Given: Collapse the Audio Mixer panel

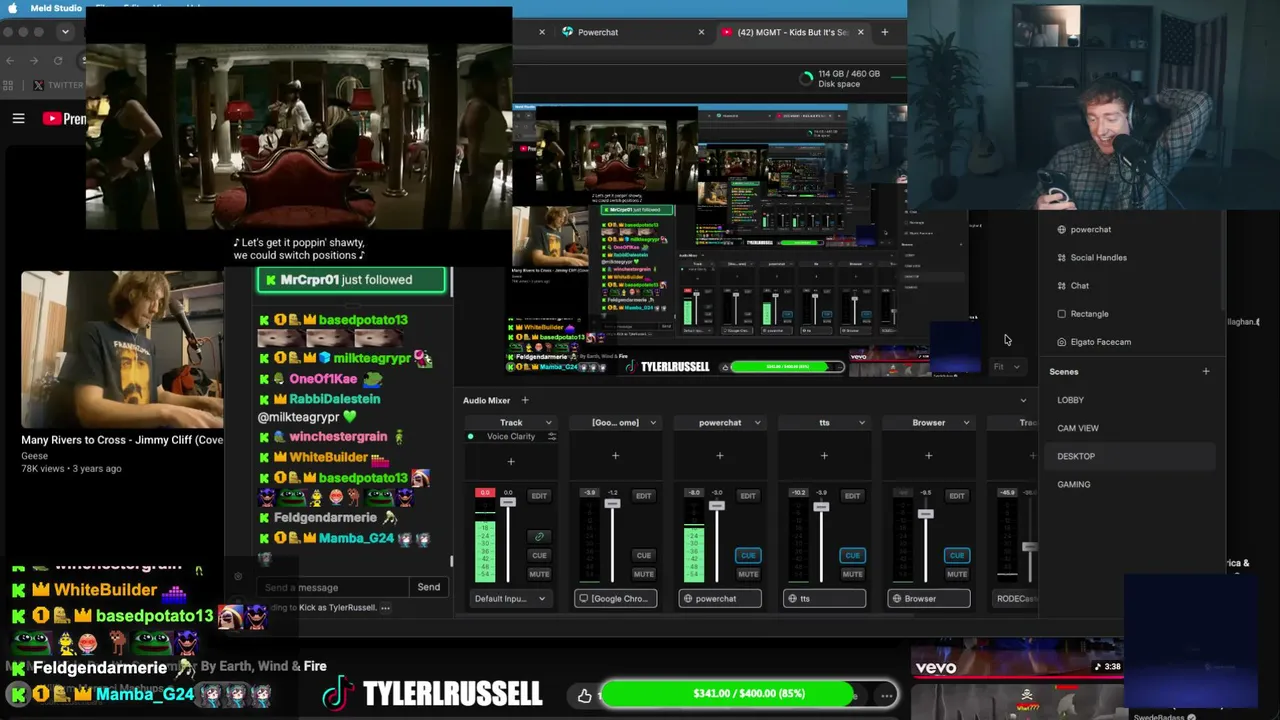Looking at the screenshot, I should pos(1023,400).
